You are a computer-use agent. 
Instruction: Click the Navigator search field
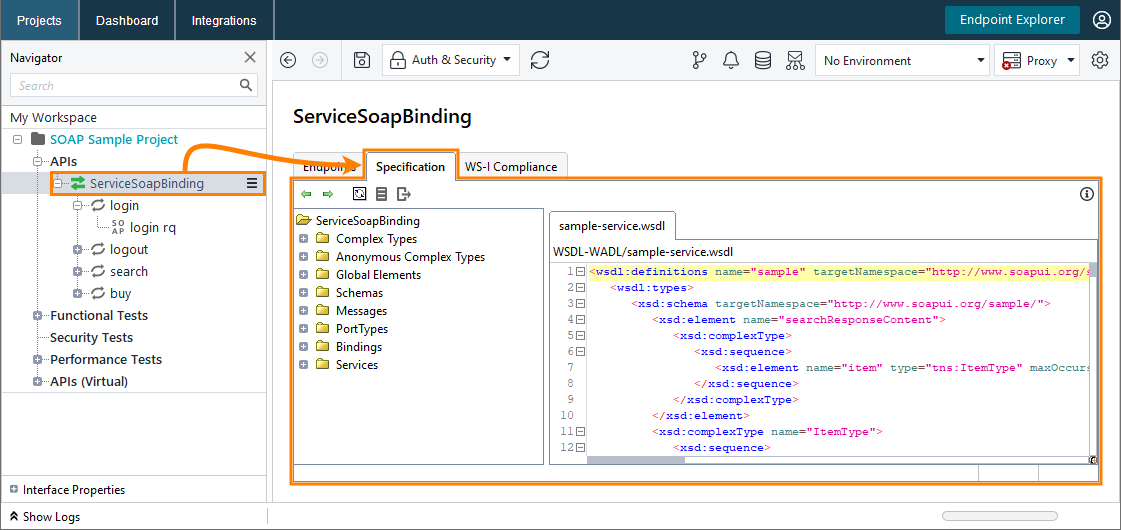click(x=125, y=86)
